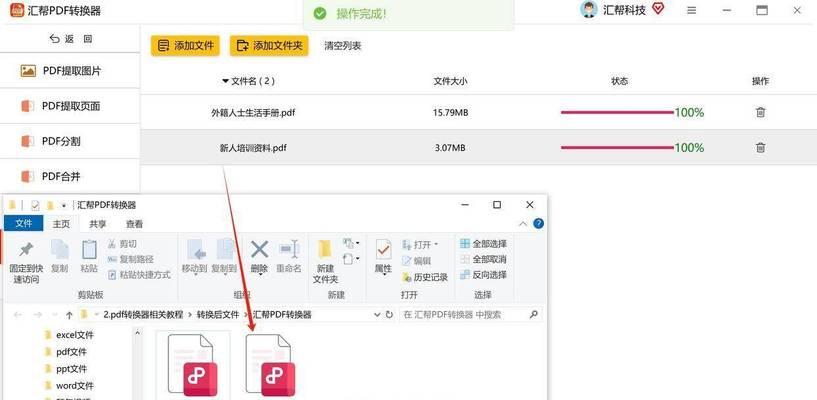Click the 复制 ribbon icon

pyautogui.click(x=59, y=249)
